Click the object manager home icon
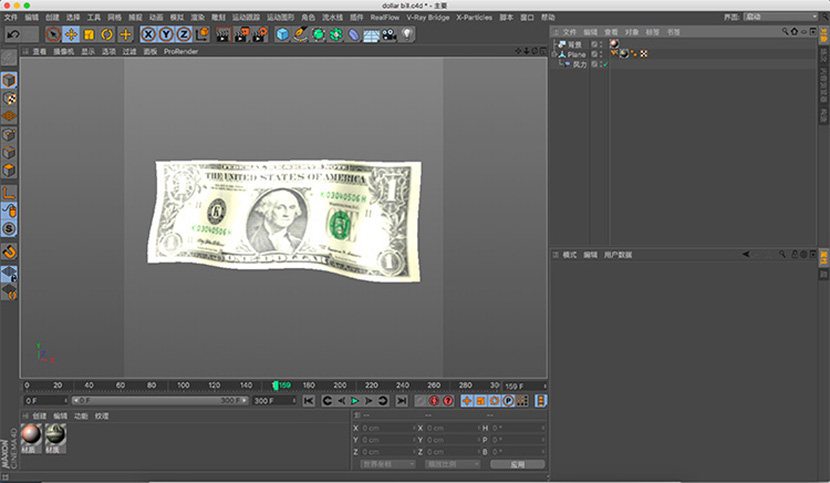 pos(794,32)
